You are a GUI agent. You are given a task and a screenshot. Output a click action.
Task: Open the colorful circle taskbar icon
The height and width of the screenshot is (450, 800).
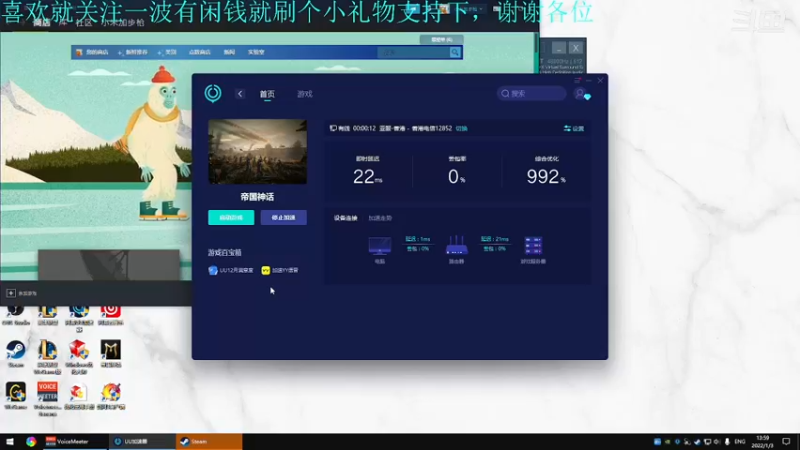pos(31,441)
